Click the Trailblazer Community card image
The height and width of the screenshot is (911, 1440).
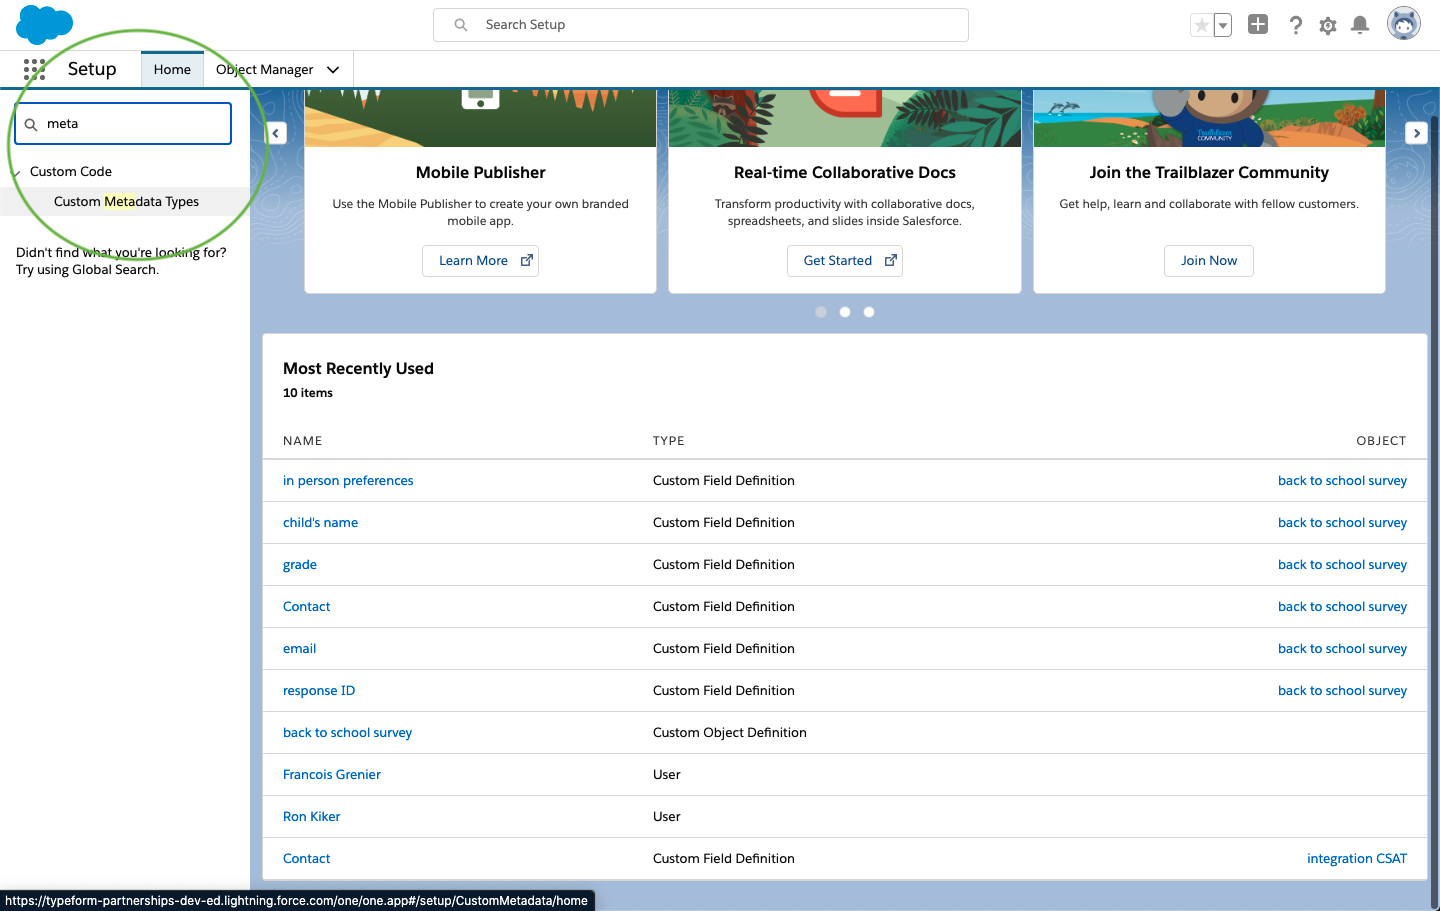click(x=1209, y=118)
